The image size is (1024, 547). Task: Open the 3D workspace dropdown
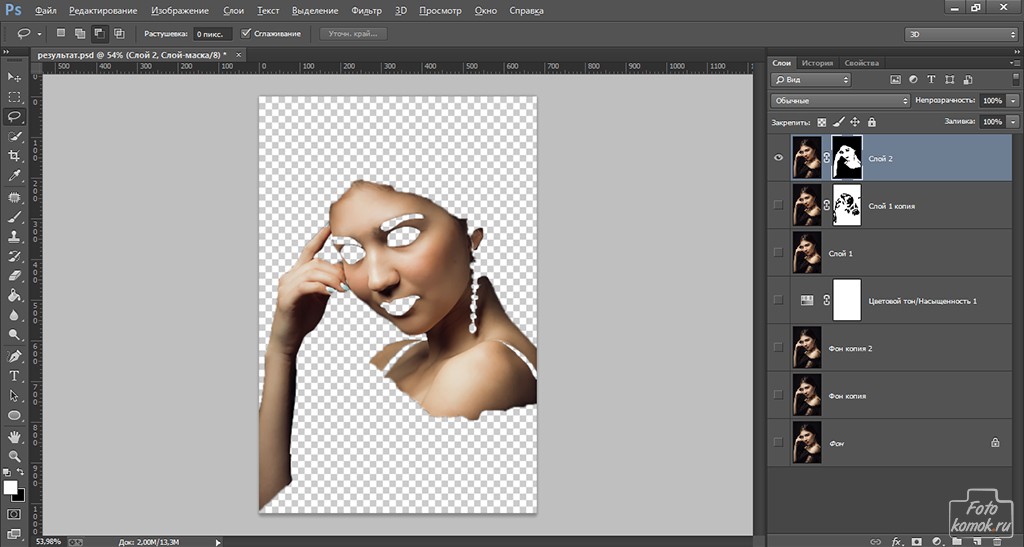(x=960, y=34)
